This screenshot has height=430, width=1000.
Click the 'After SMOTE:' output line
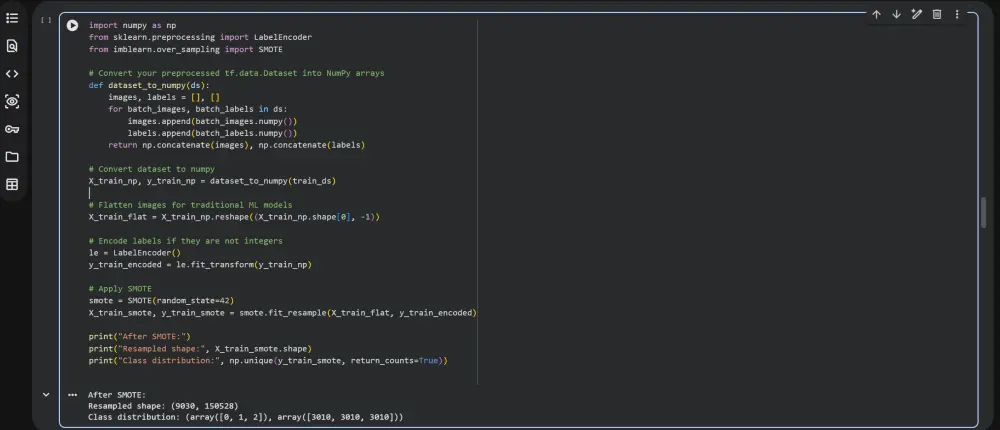point(117,395)
